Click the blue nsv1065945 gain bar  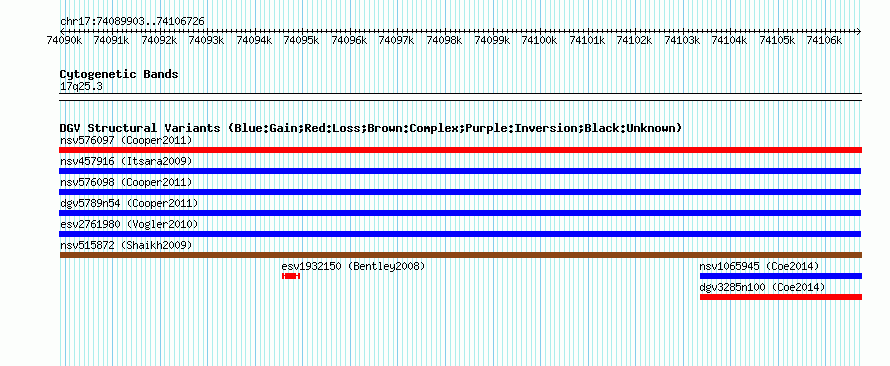(x=781, y=276)
